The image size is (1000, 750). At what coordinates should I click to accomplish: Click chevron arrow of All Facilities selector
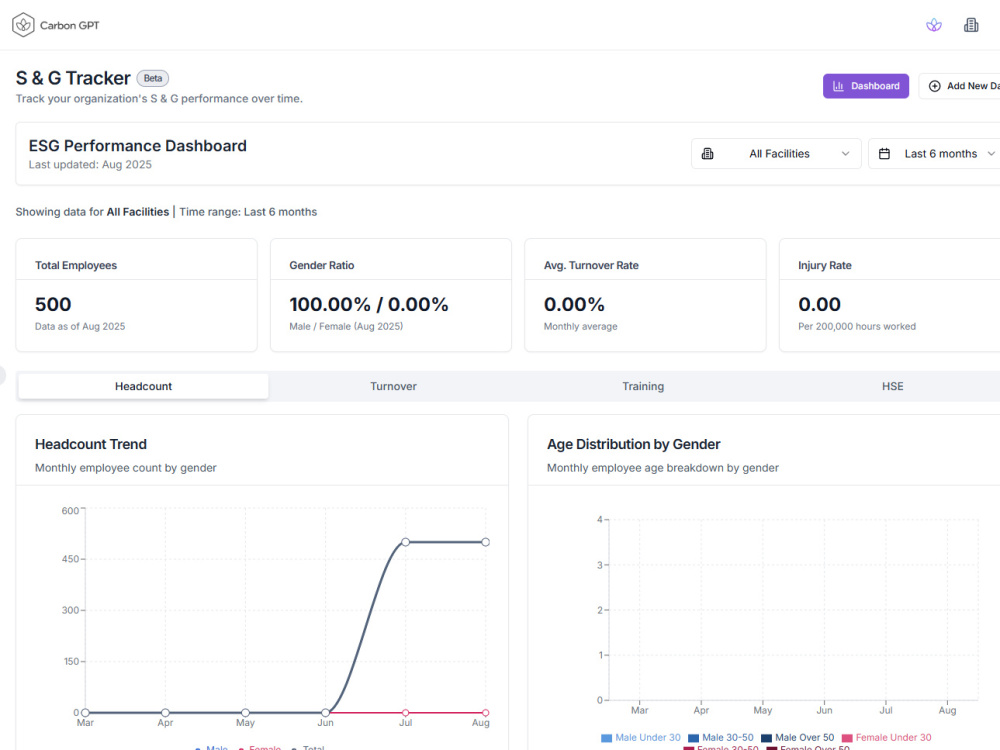(x=845, y=154)
